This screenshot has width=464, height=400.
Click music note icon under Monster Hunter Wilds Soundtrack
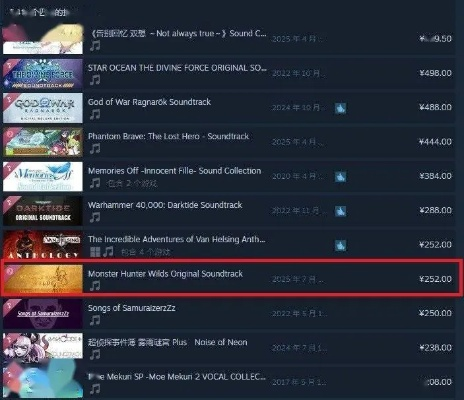(95, 286)
